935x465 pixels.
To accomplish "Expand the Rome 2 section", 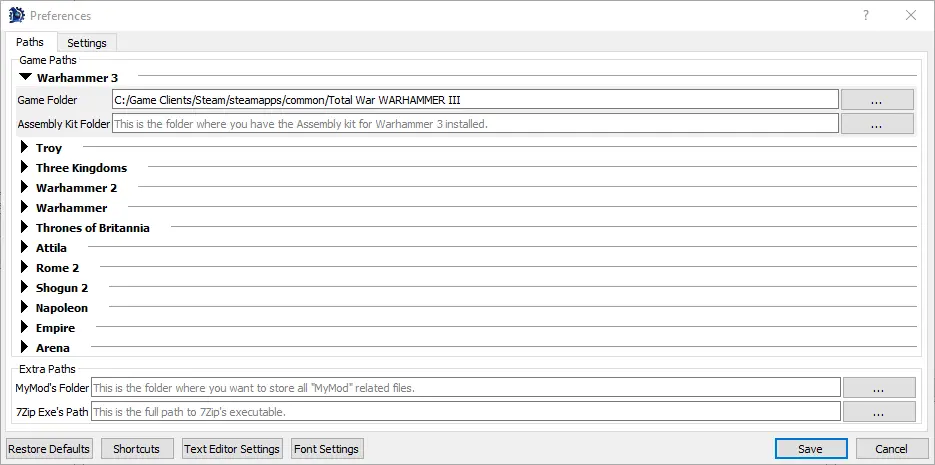I will [x=24, y=268].
